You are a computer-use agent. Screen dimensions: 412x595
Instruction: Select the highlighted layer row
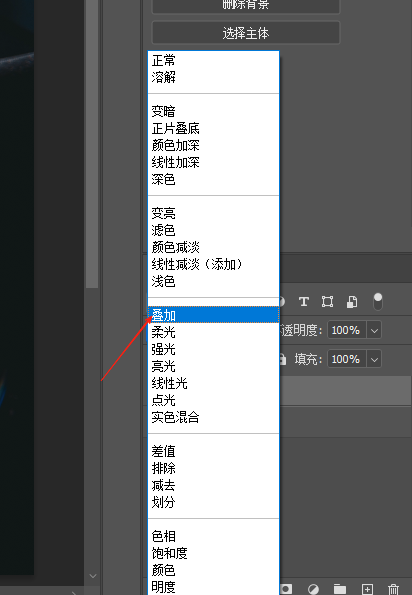click(x=346, y=391)
